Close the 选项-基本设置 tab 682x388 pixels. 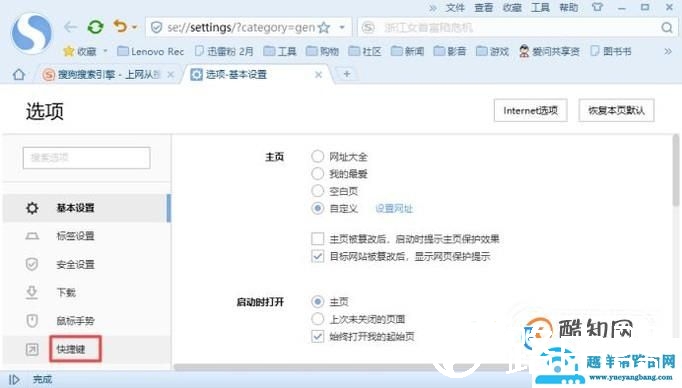(318, 75)
